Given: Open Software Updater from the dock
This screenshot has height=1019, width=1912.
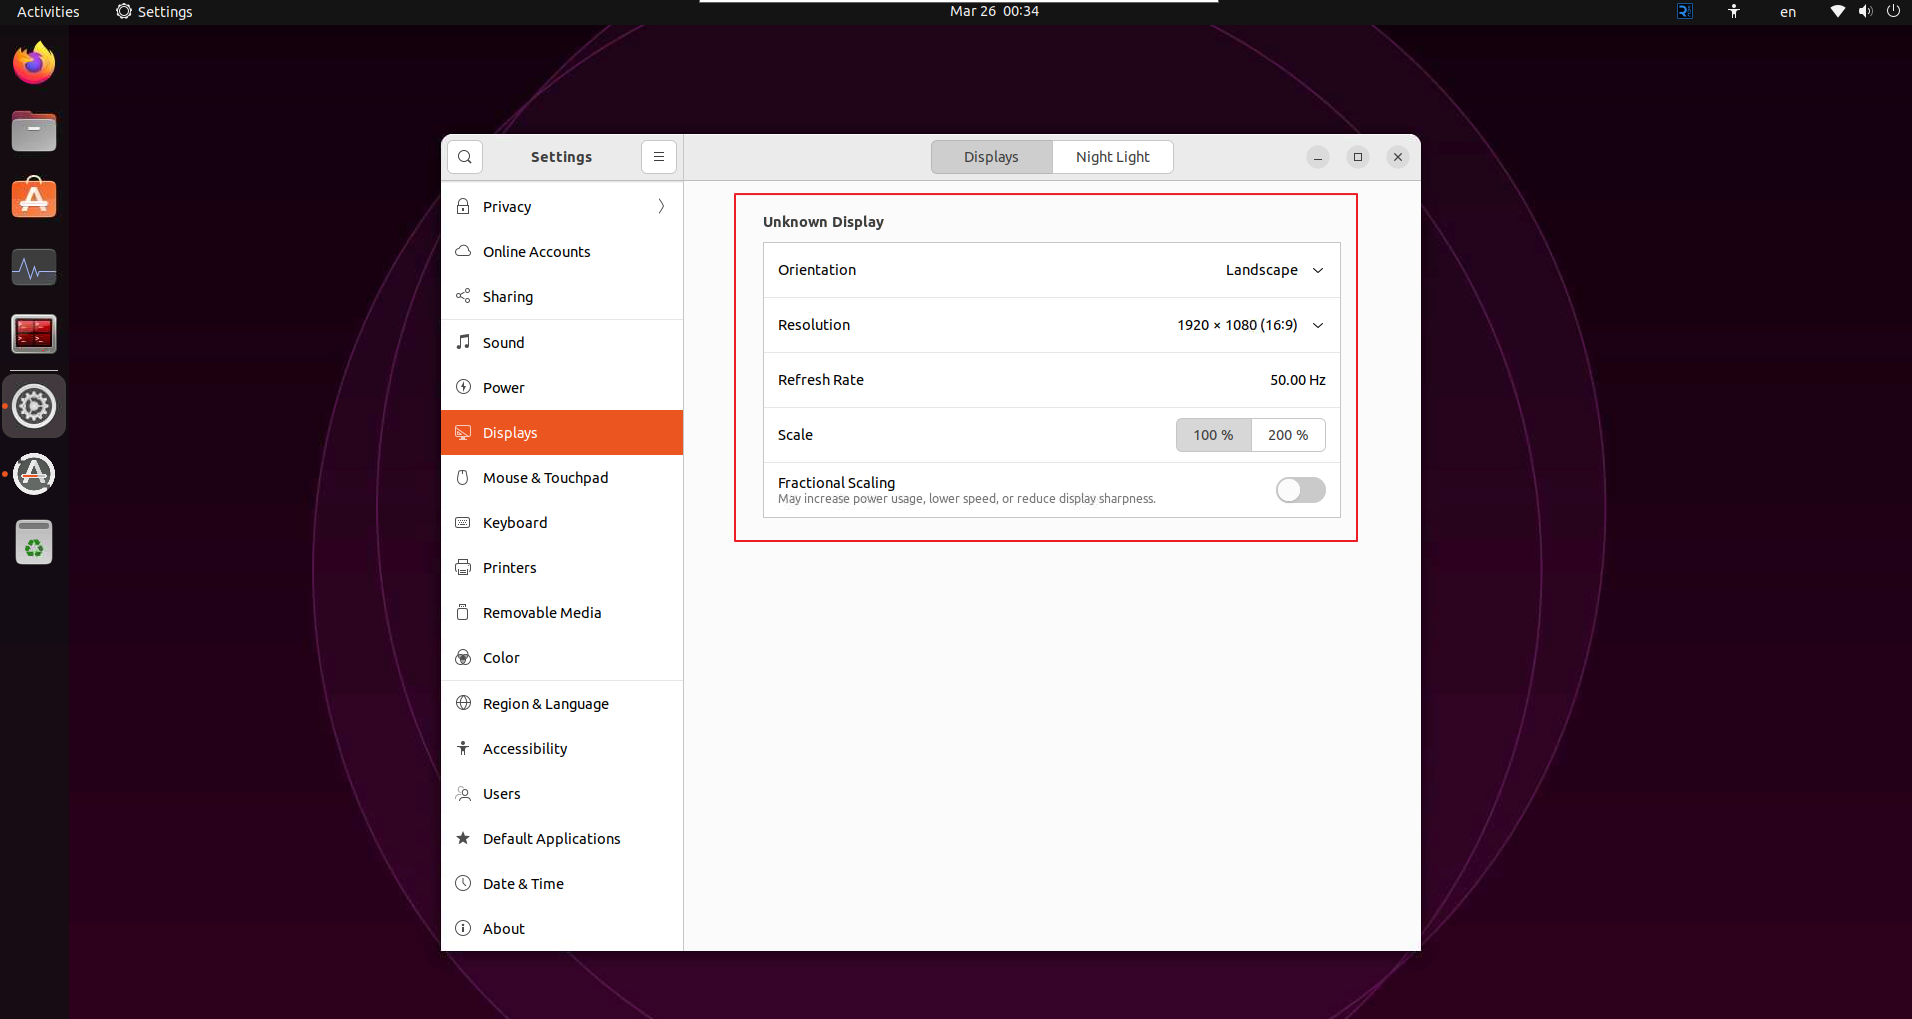Looking at the screenshot, I should pos(34,474).
